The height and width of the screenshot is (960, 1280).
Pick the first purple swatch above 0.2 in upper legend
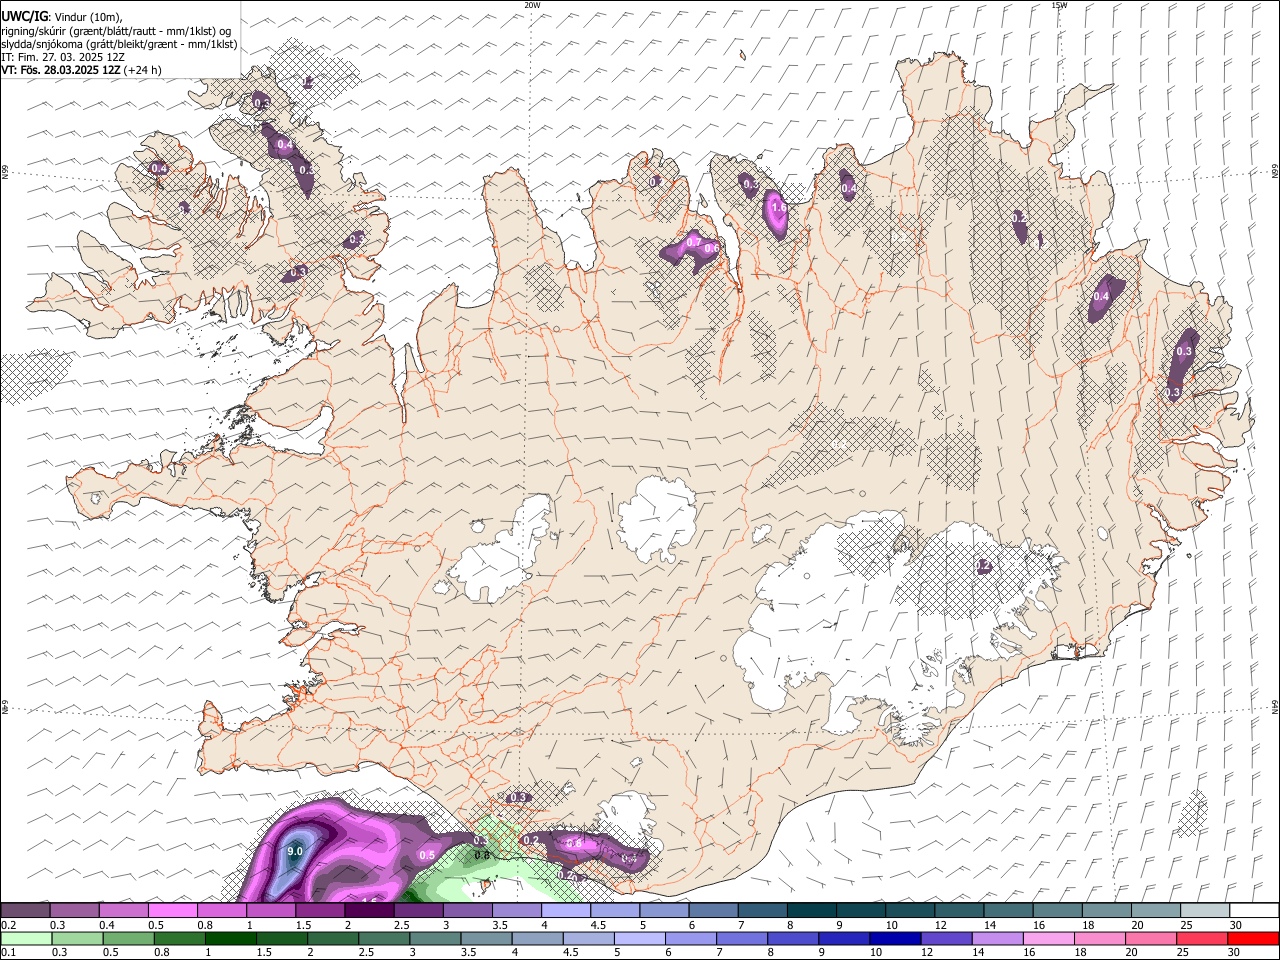(25, 911)
